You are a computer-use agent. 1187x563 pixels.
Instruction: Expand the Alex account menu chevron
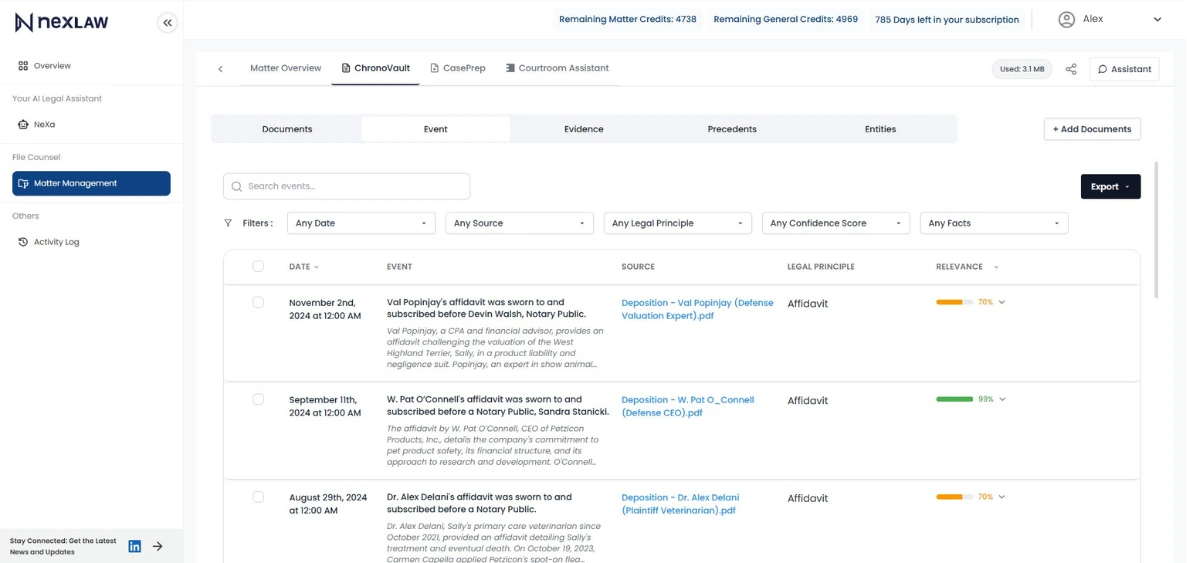(1157, 20)
